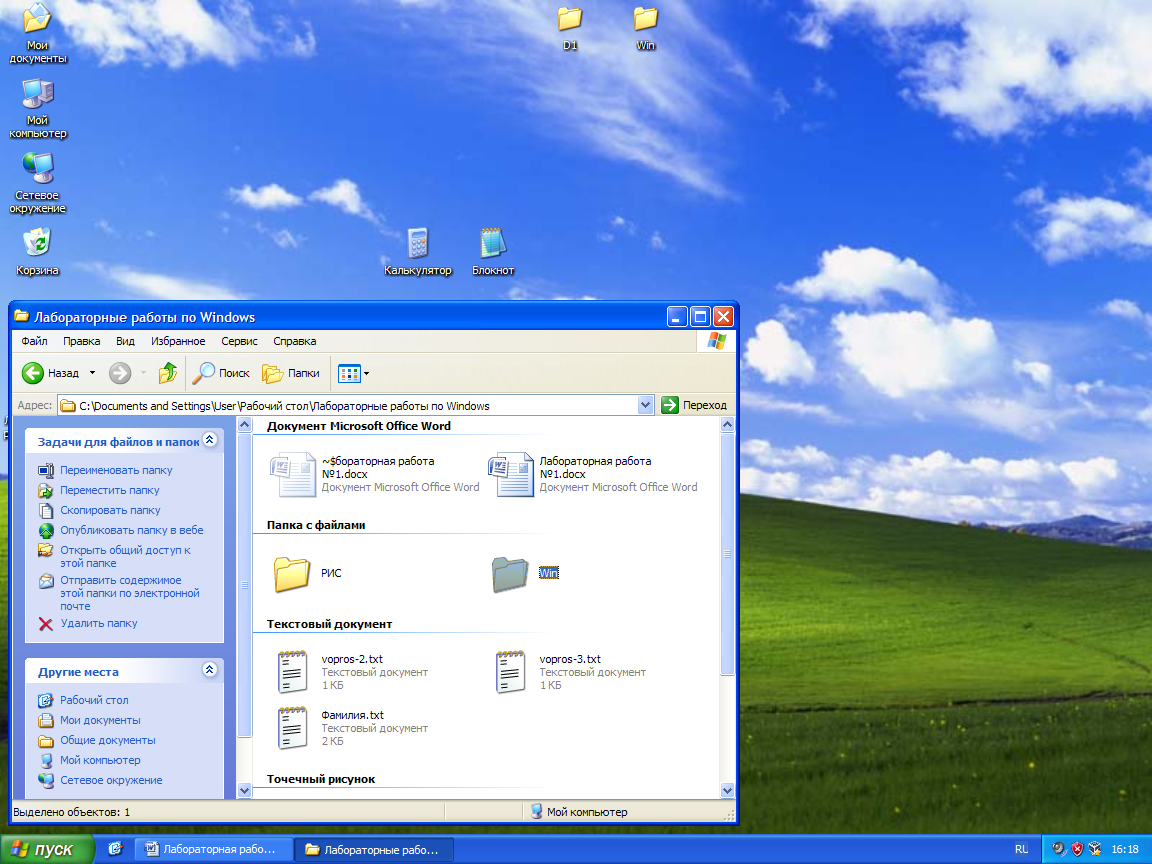Toggle the Папки folders pane
The height and width of the screenshot is (864, 1152).
point(291,373)
